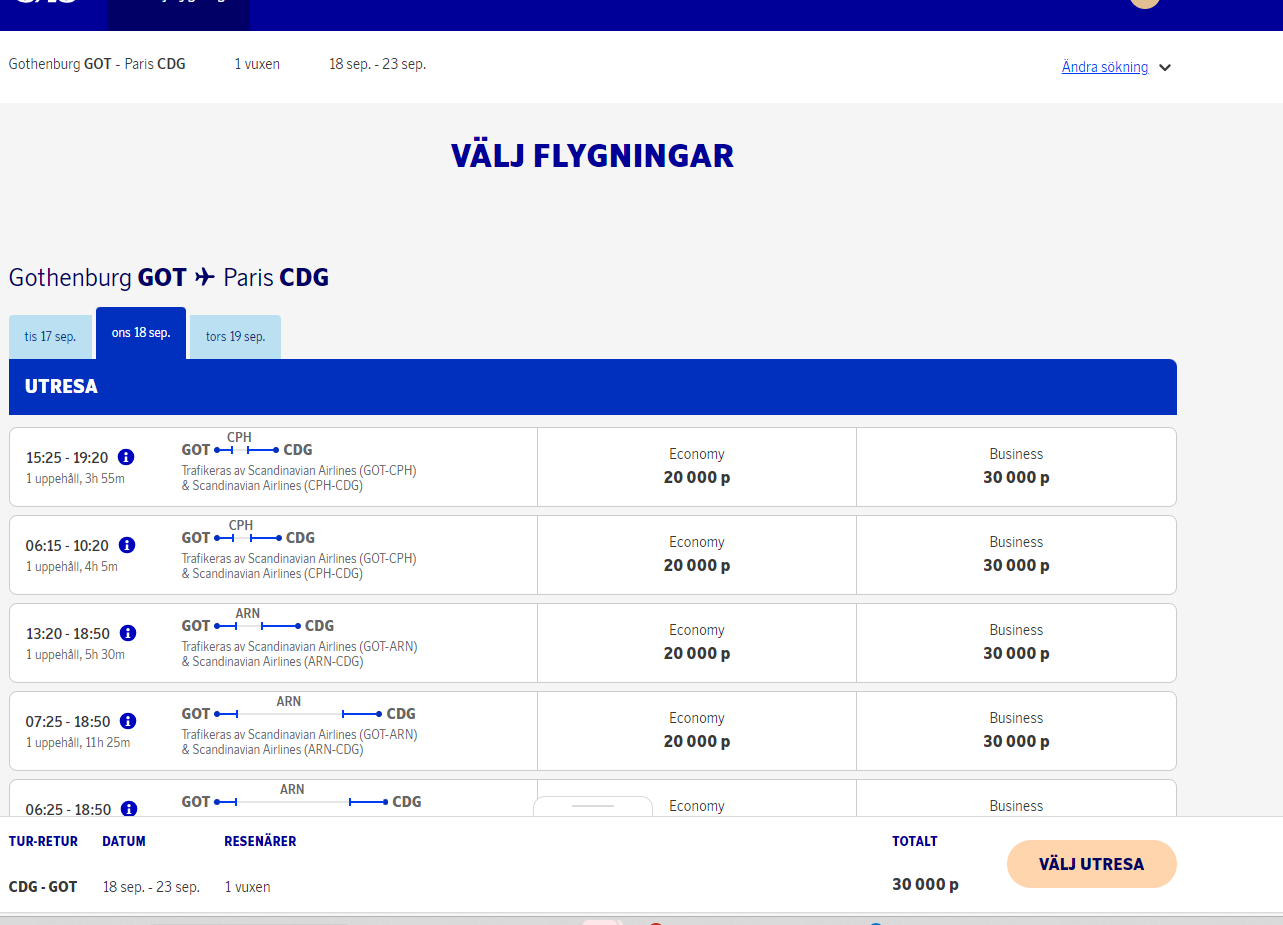Click the Ändra sökning link

coord(1104,67)
